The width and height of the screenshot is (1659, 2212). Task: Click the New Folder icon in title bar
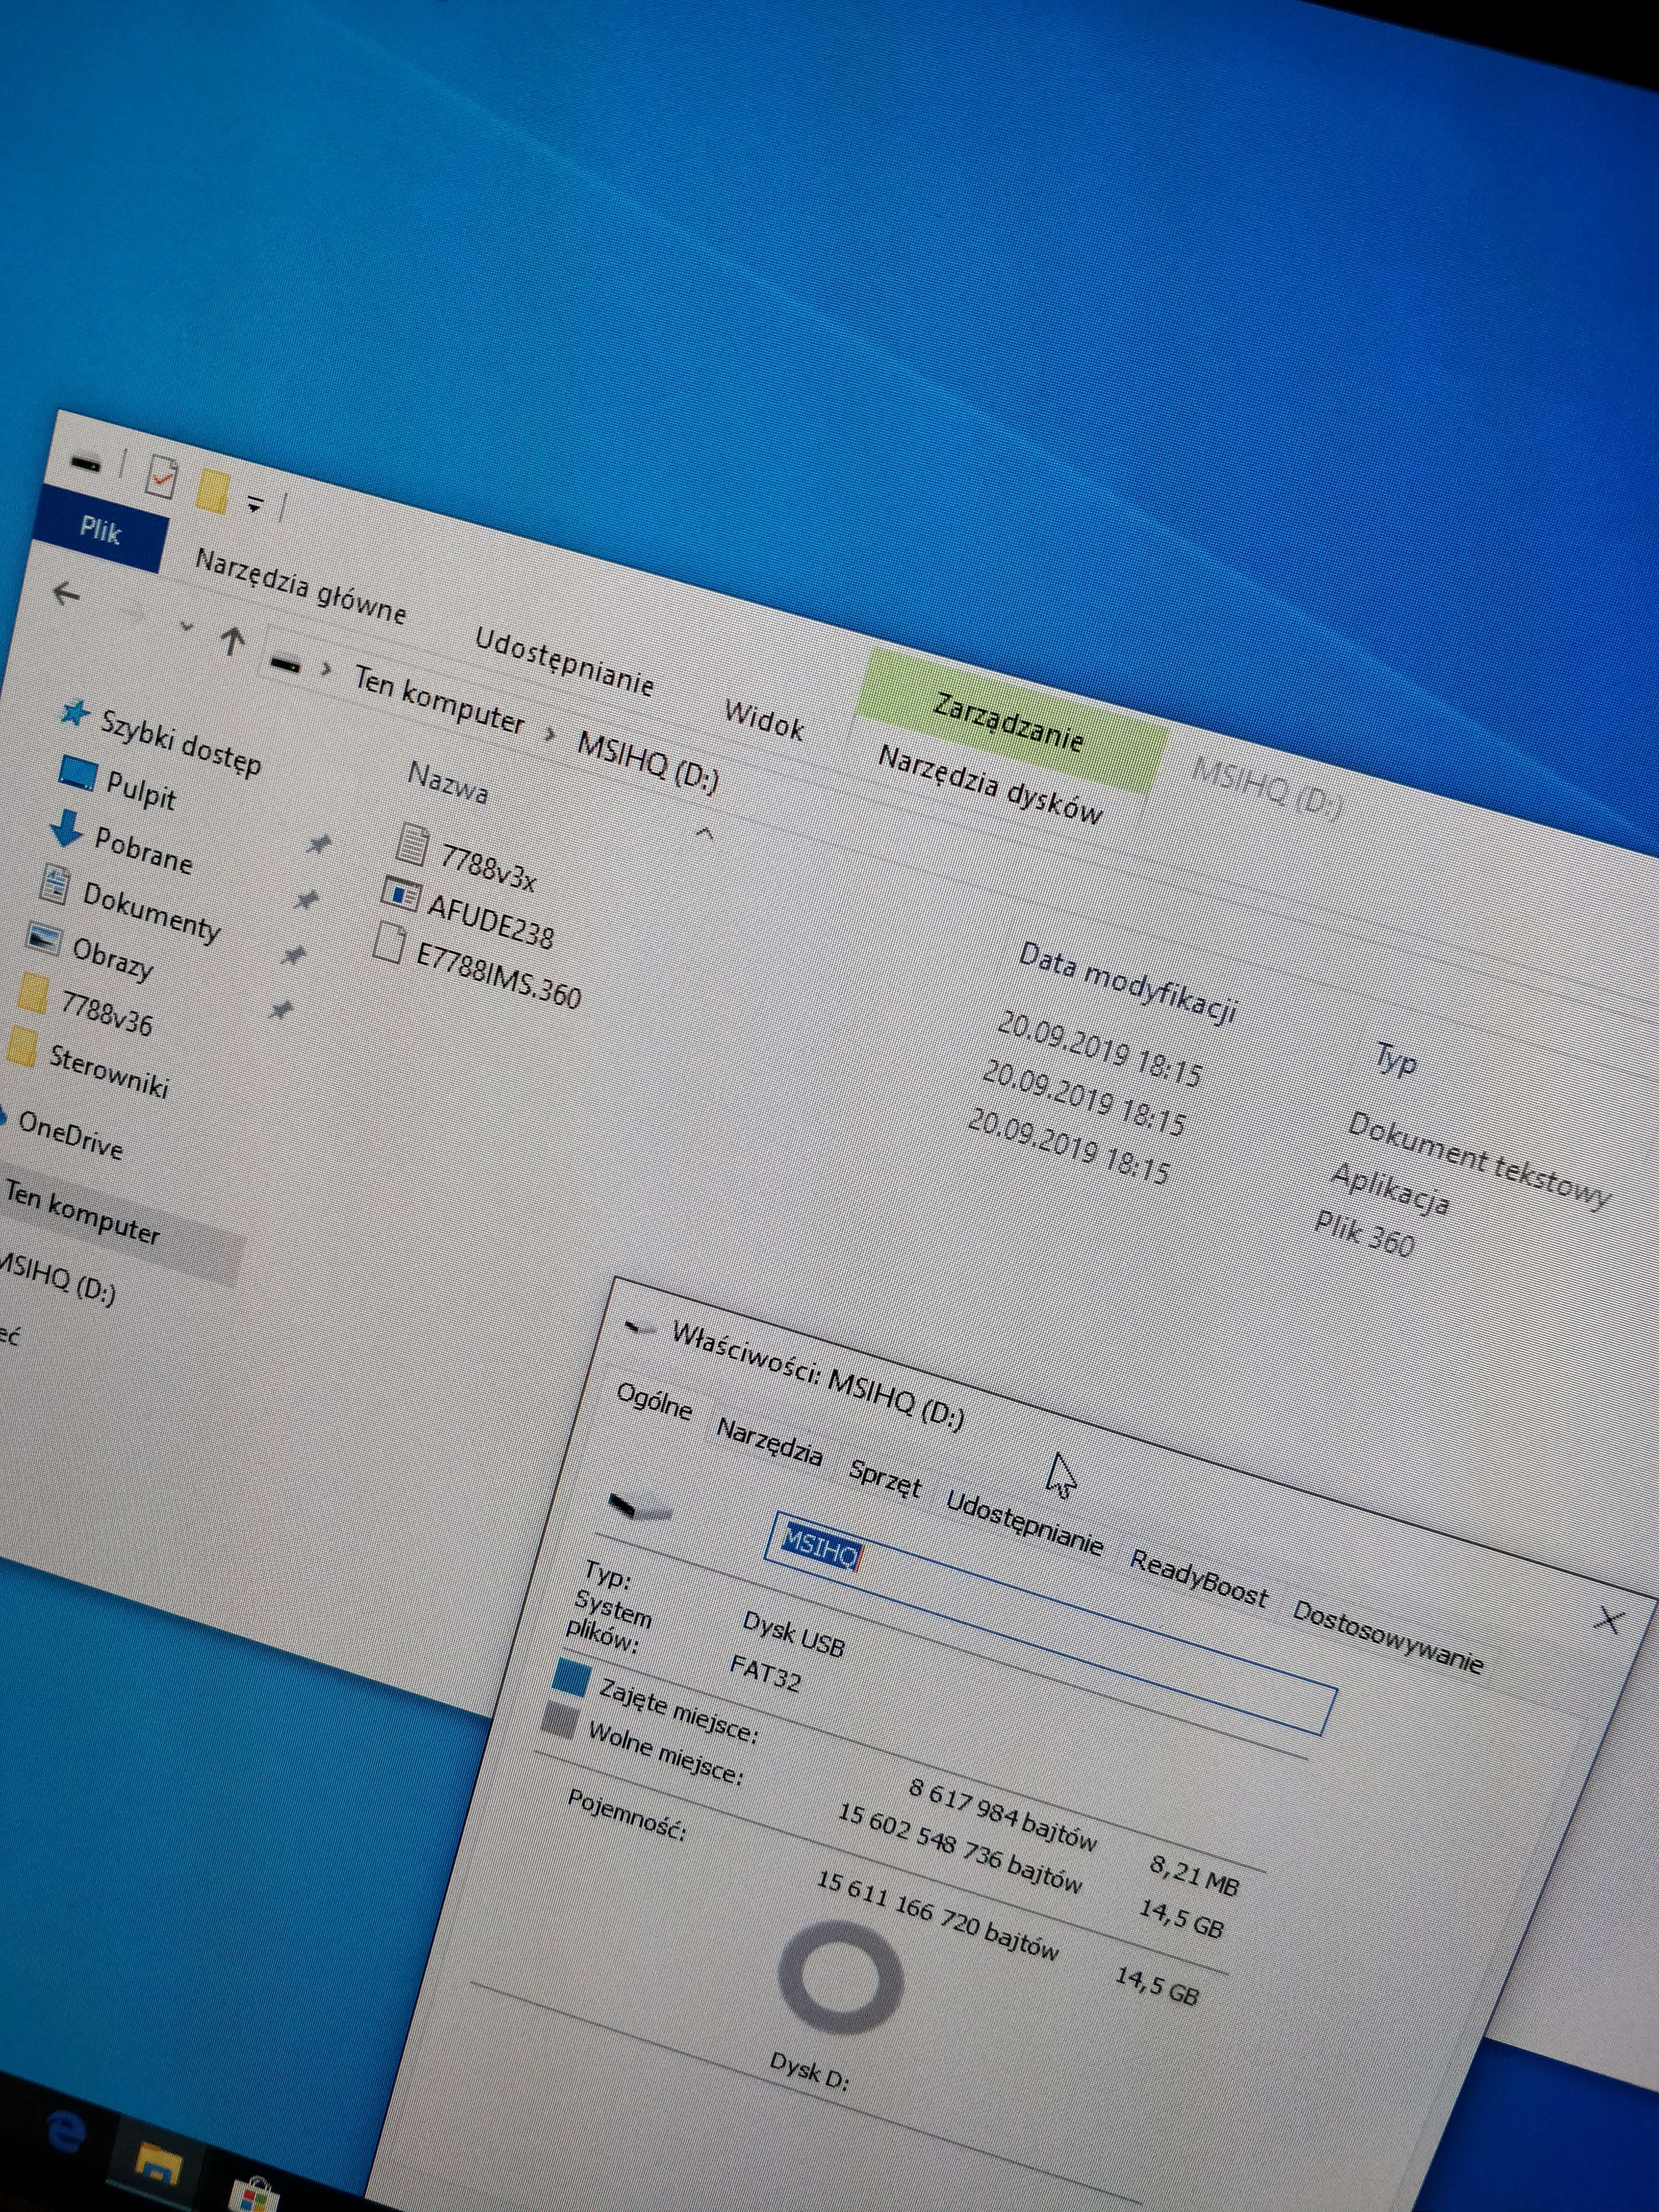pyautogui.click(x=212, y=492)
